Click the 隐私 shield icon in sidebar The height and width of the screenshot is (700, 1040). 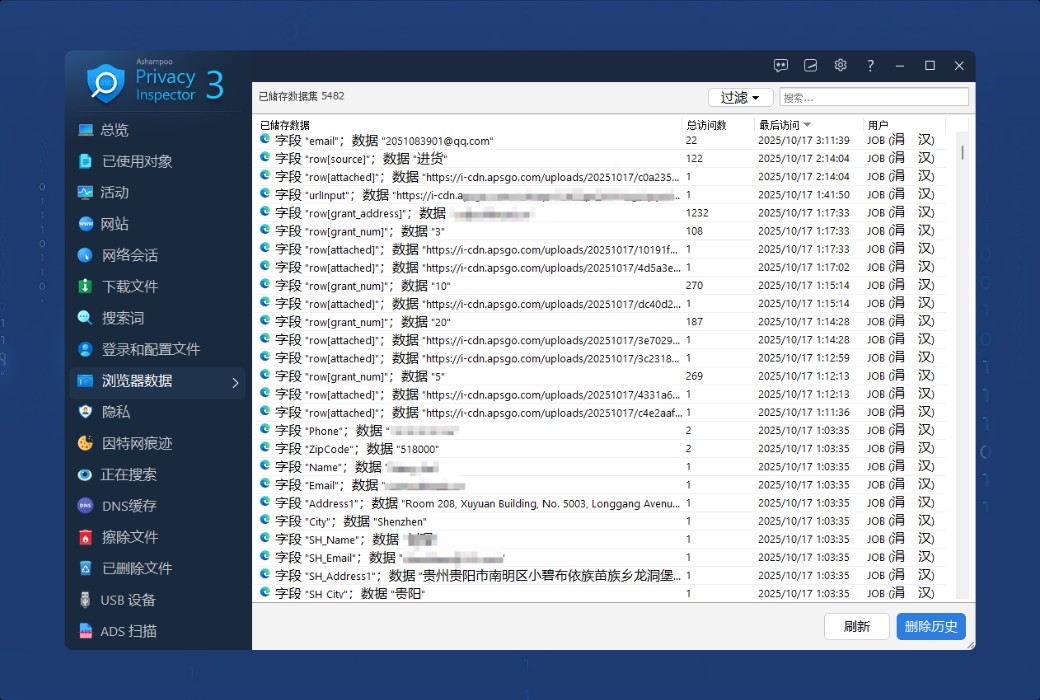85,412
